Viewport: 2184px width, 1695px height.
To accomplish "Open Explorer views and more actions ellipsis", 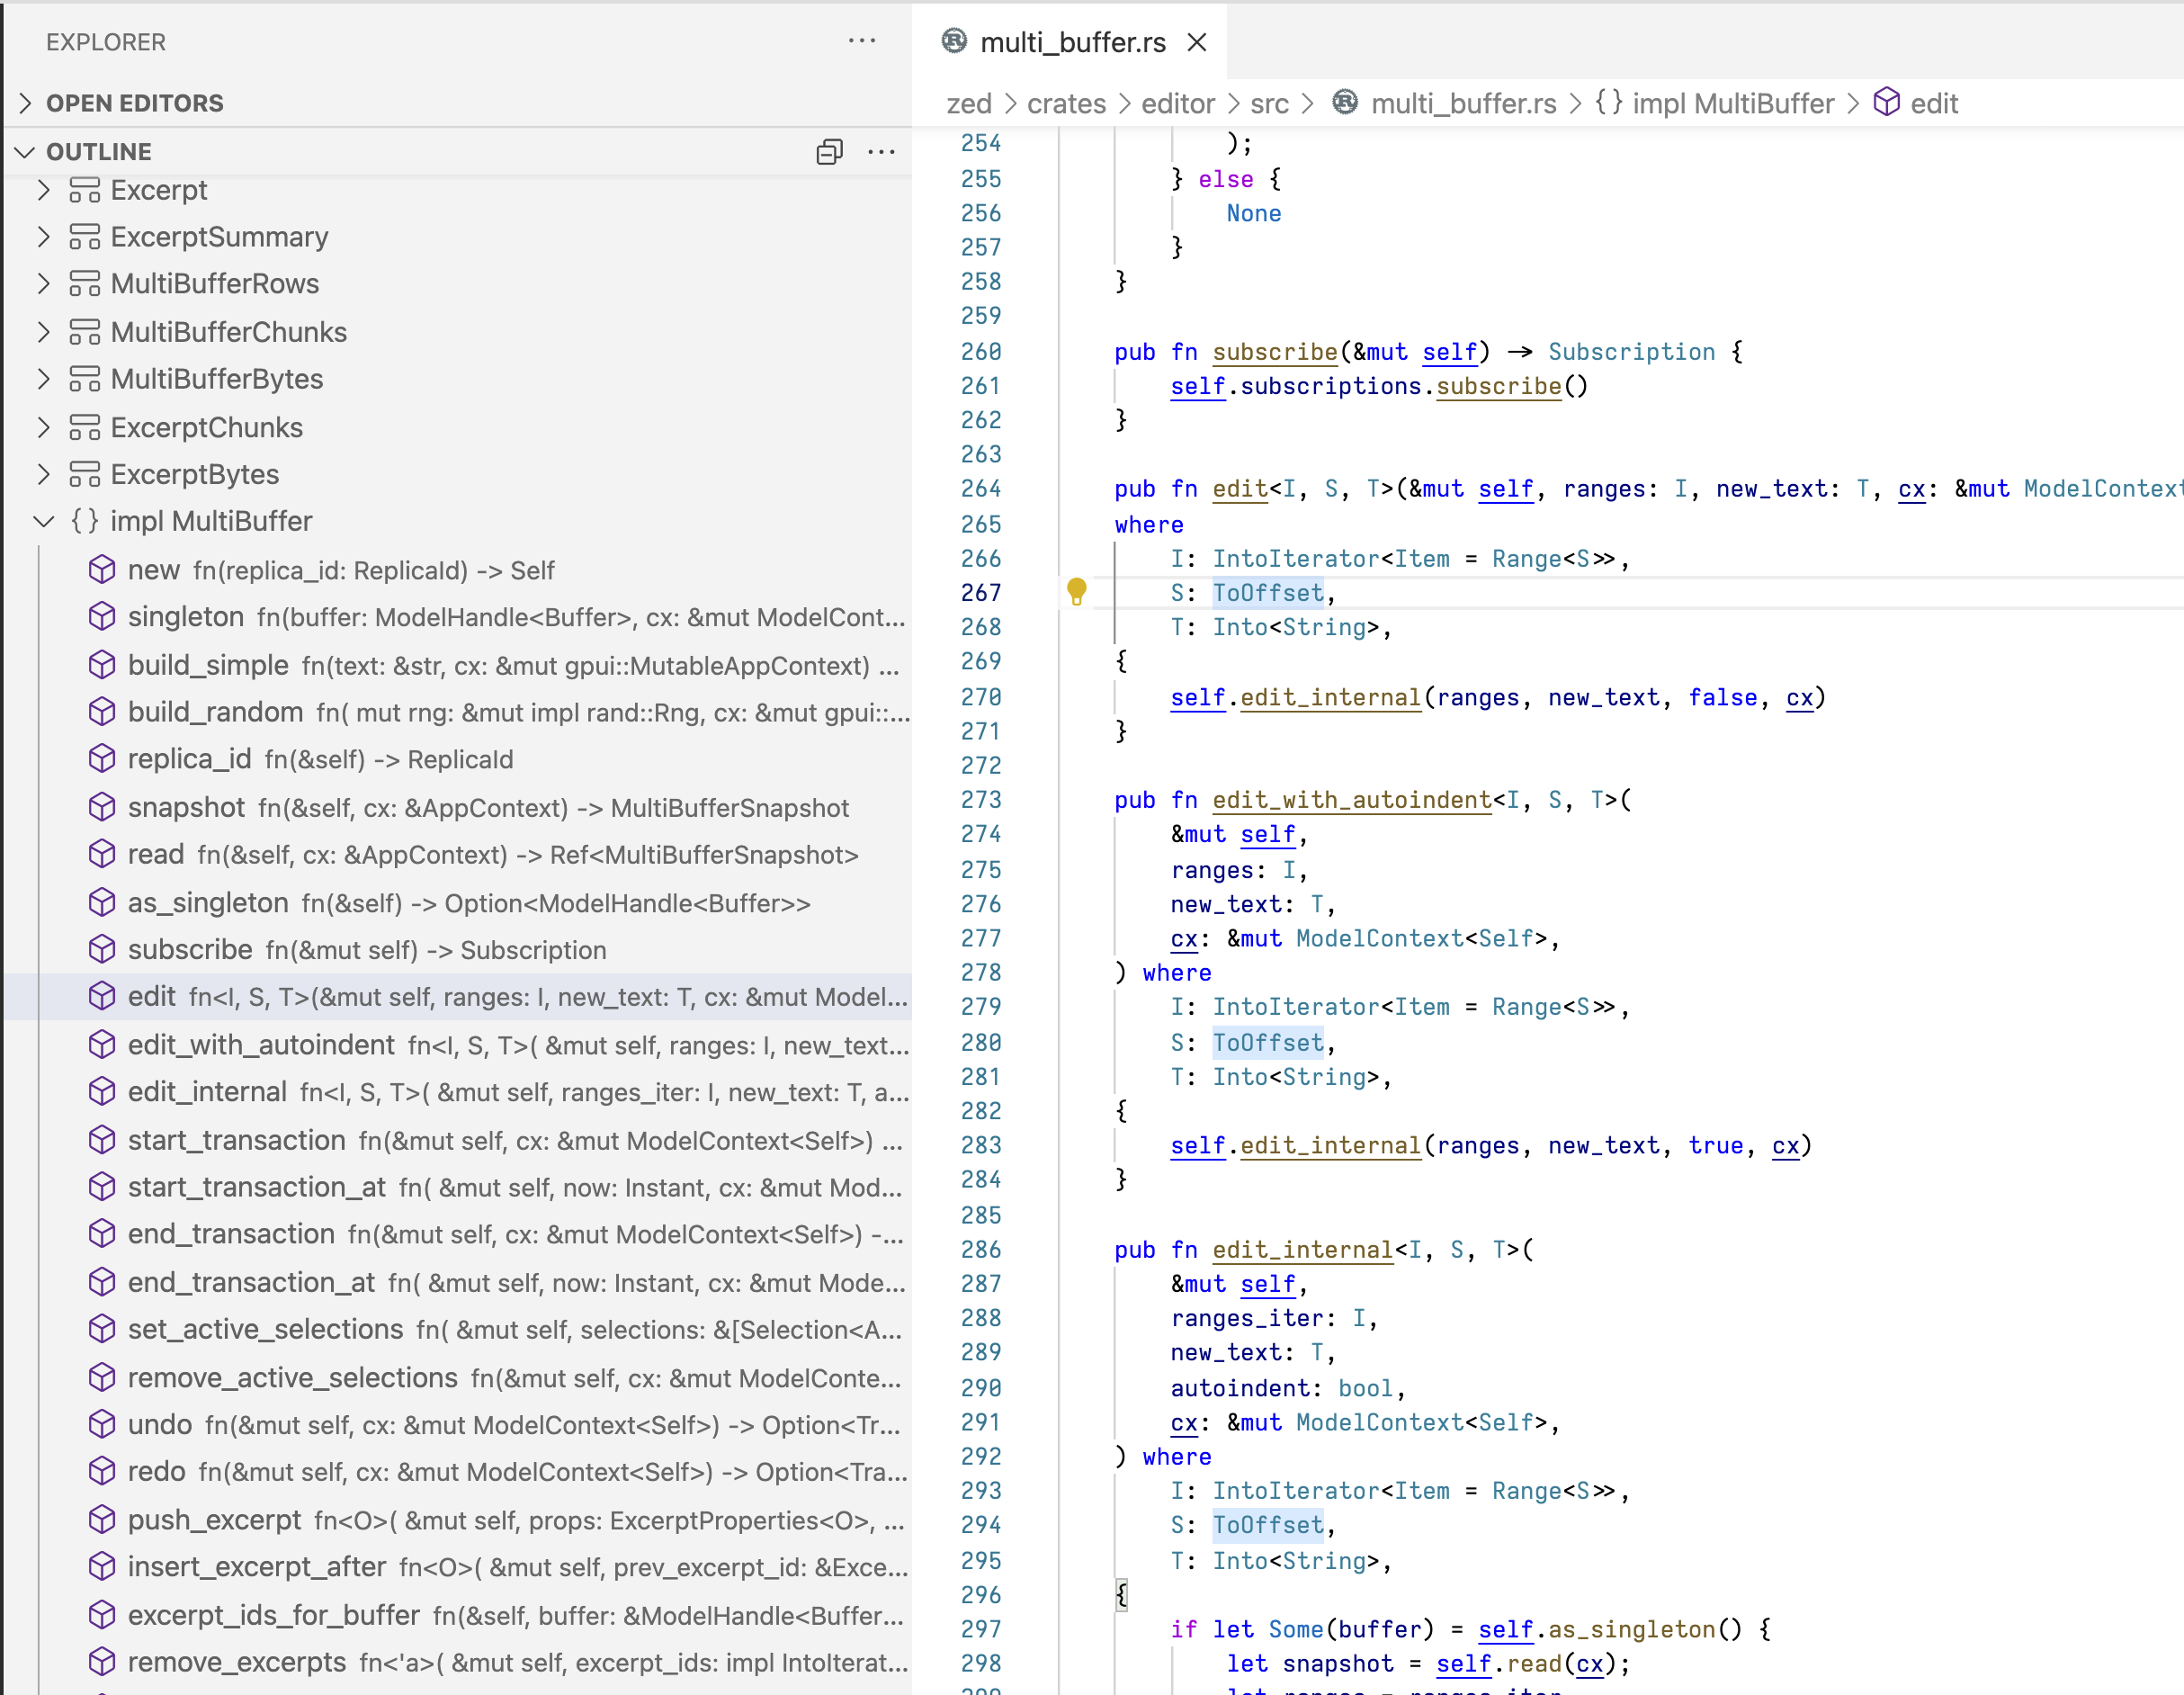I will coord(861,41).
